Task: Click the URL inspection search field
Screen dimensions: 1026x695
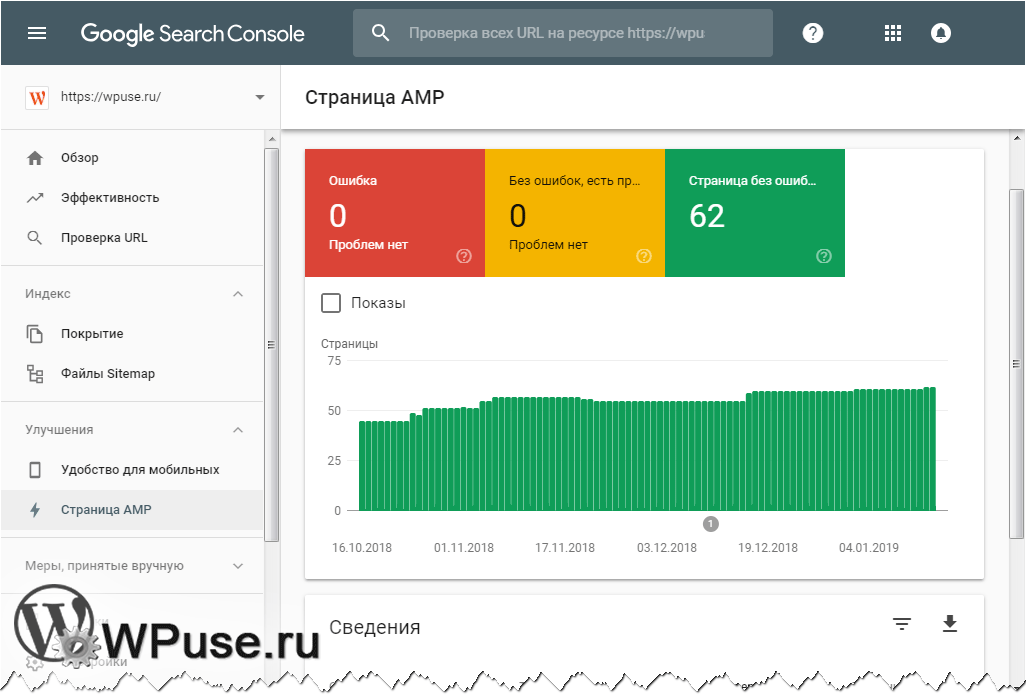Action: point(563,33)
